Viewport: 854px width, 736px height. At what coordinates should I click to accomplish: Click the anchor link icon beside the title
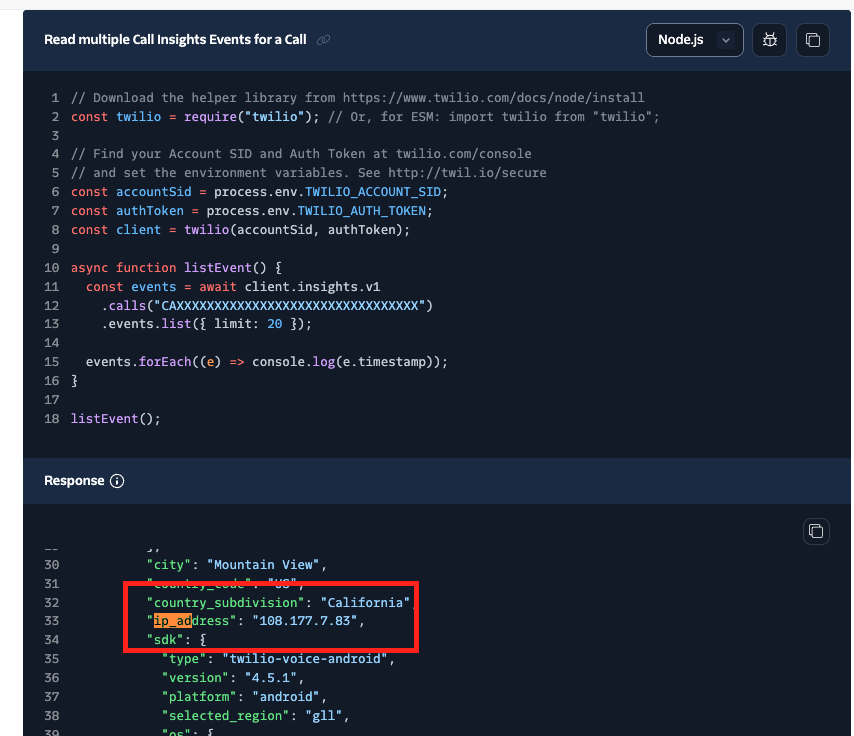[323, 40]
